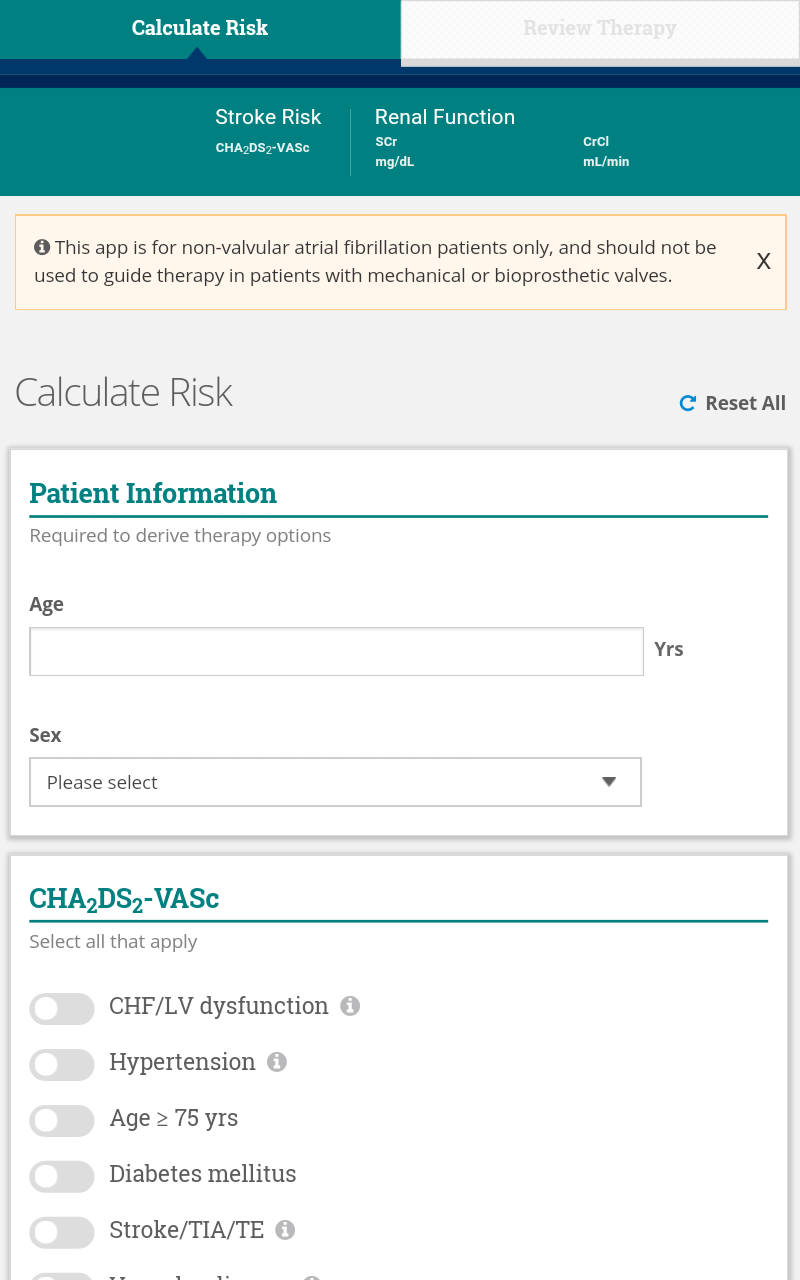800x1280 pixels.
Task: Select the Calculate Risk tab
Action: 200,29
